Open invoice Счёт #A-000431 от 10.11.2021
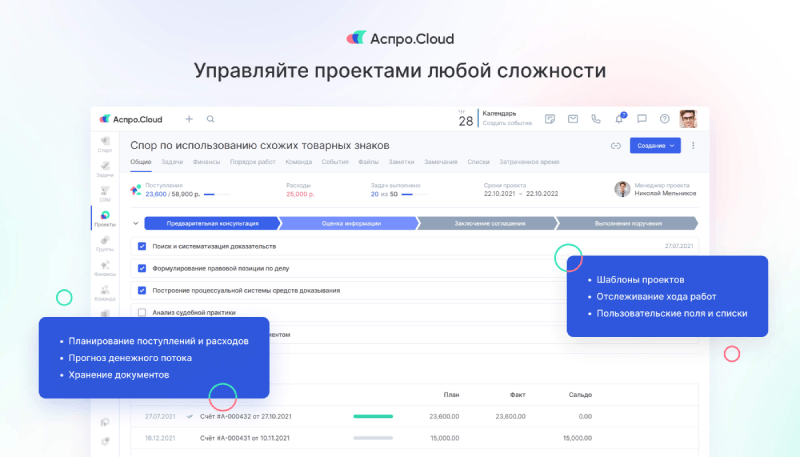Viewport: 800px width, 457px height. 244,438
